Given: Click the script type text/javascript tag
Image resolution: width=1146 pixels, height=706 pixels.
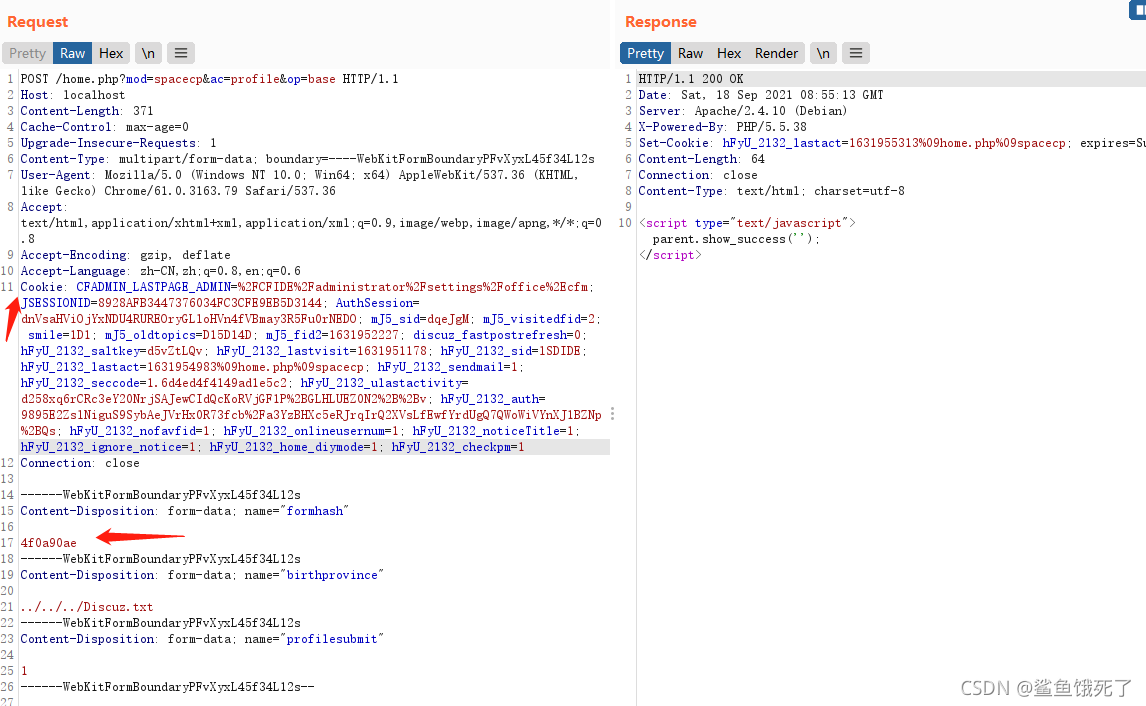Looking at the screenshot, I should [747, 223].
